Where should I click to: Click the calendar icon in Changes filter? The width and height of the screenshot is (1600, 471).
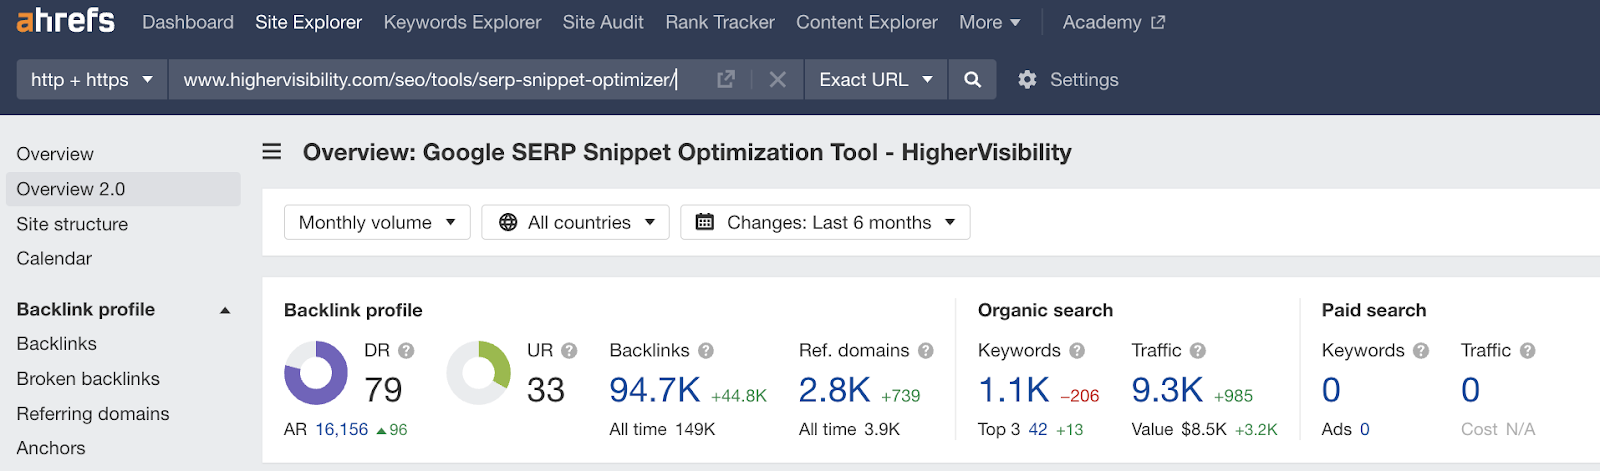click(x=705, y=222)
